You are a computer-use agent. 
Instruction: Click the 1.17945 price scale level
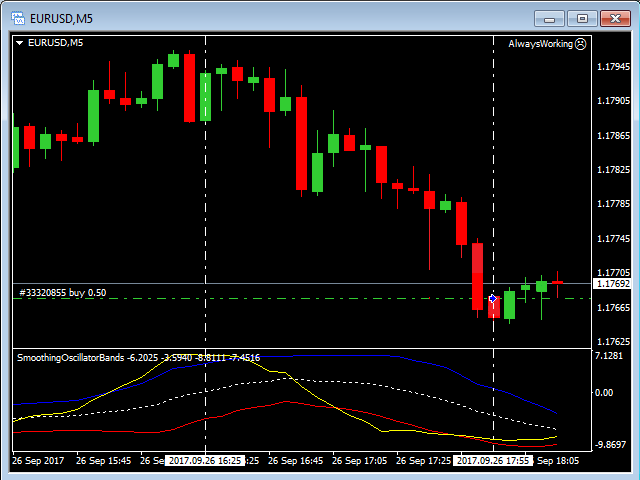612,68
